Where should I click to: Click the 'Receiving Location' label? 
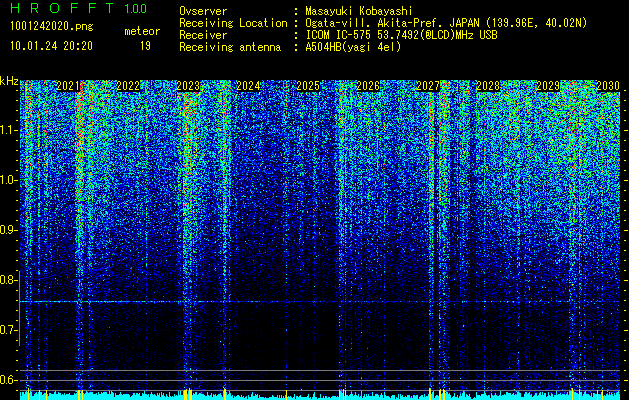click(233, 23)
